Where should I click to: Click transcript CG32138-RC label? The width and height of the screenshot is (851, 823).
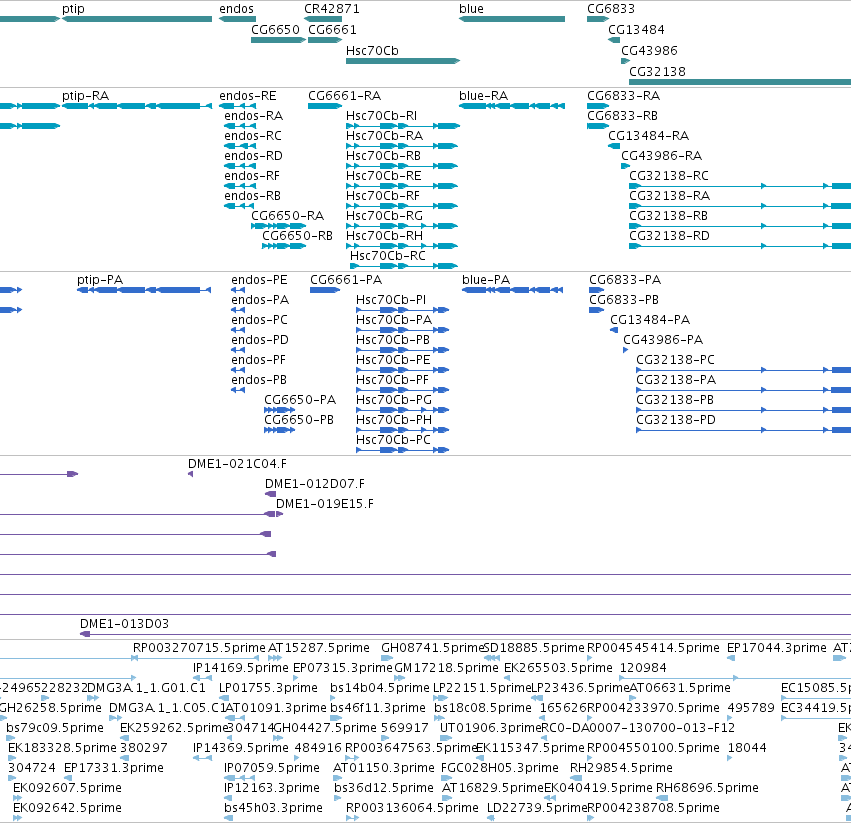(x=669, y=176)
